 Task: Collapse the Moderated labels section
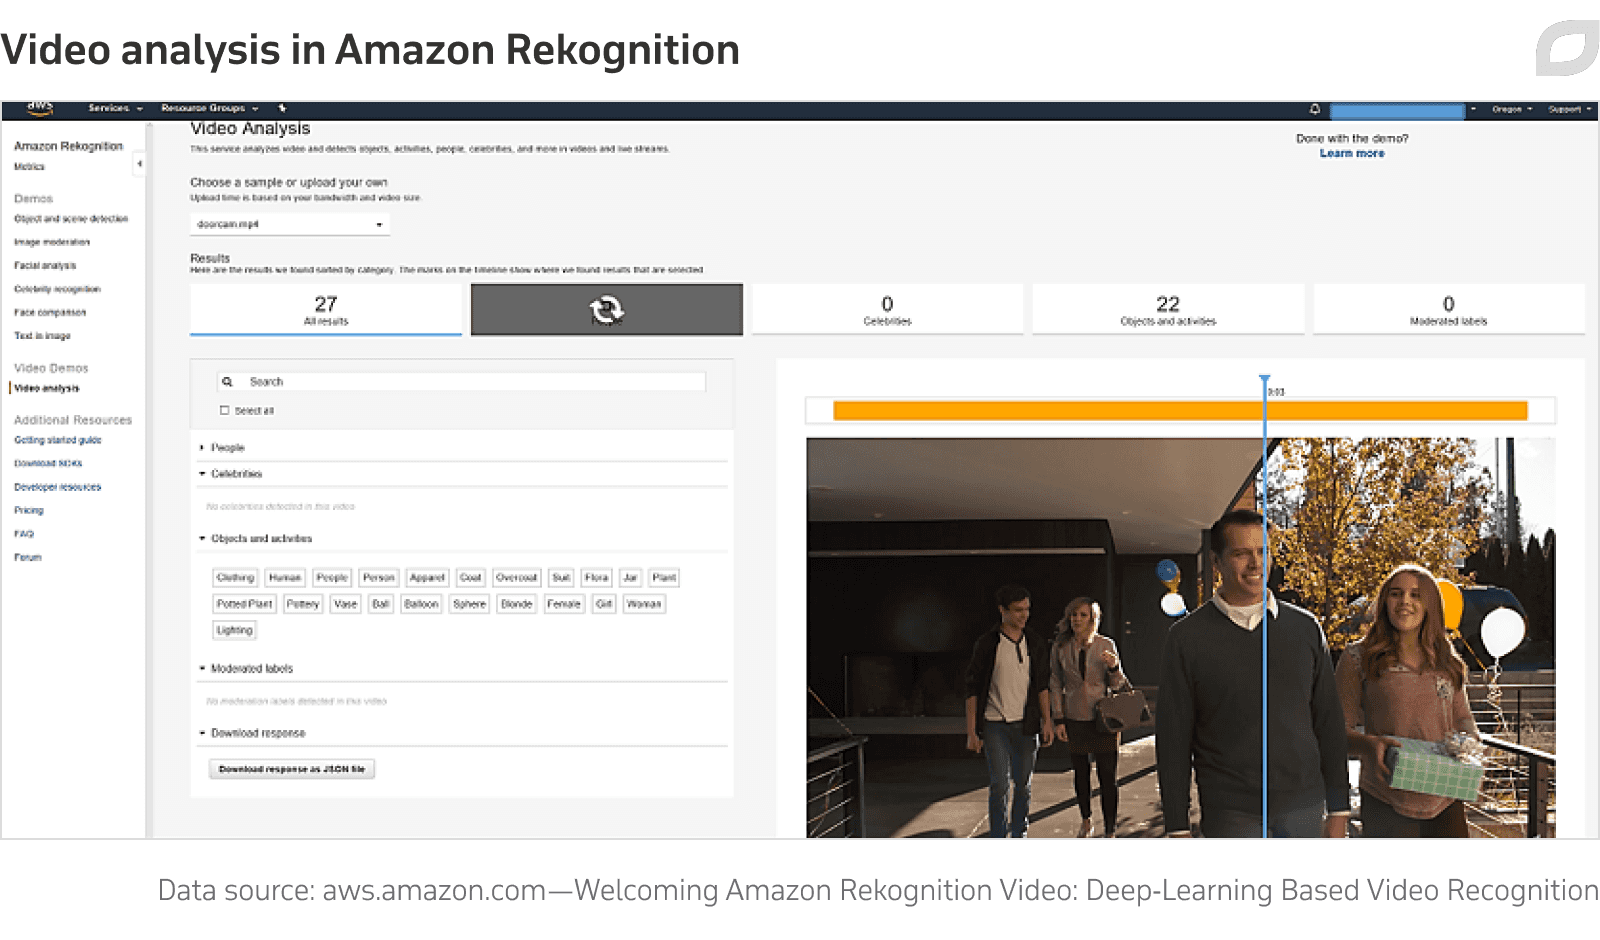coord(246,668)
